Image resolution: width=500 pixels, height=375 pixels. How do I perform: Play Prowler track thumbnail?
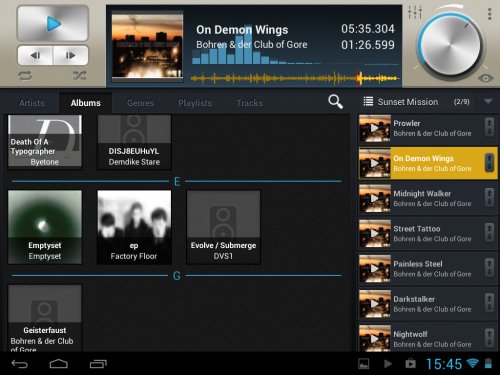(x=375, y=128)
